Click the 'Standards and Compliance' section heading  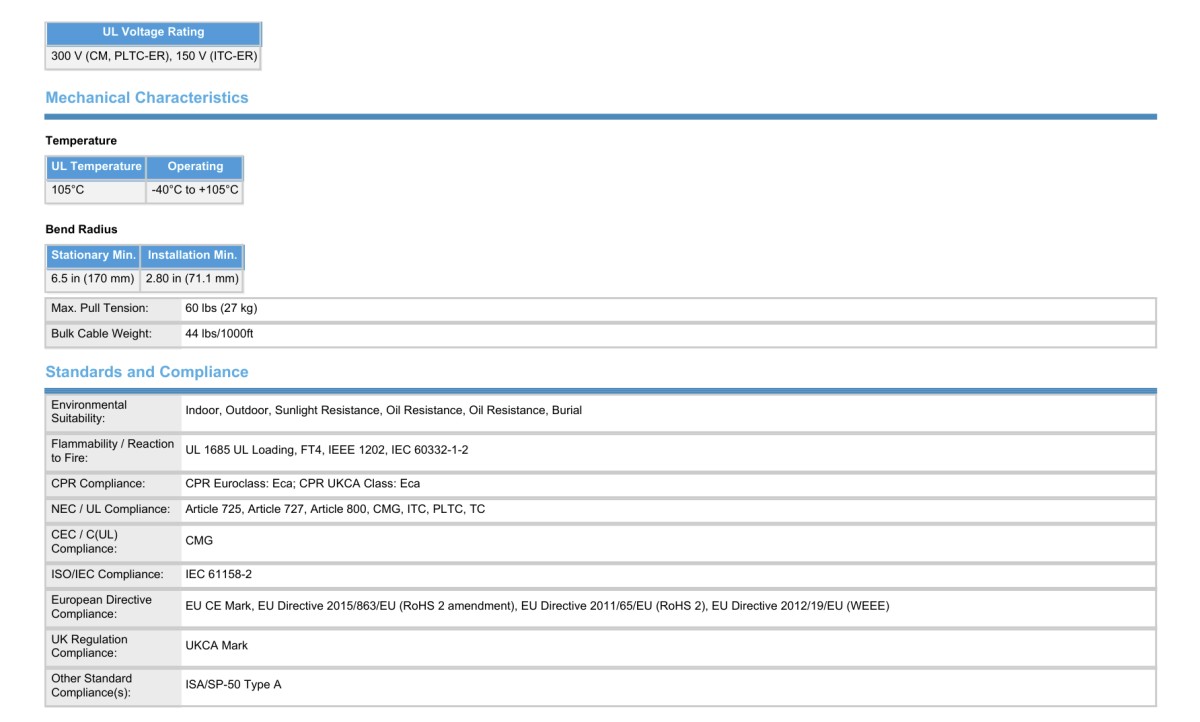tap(147, 372)
